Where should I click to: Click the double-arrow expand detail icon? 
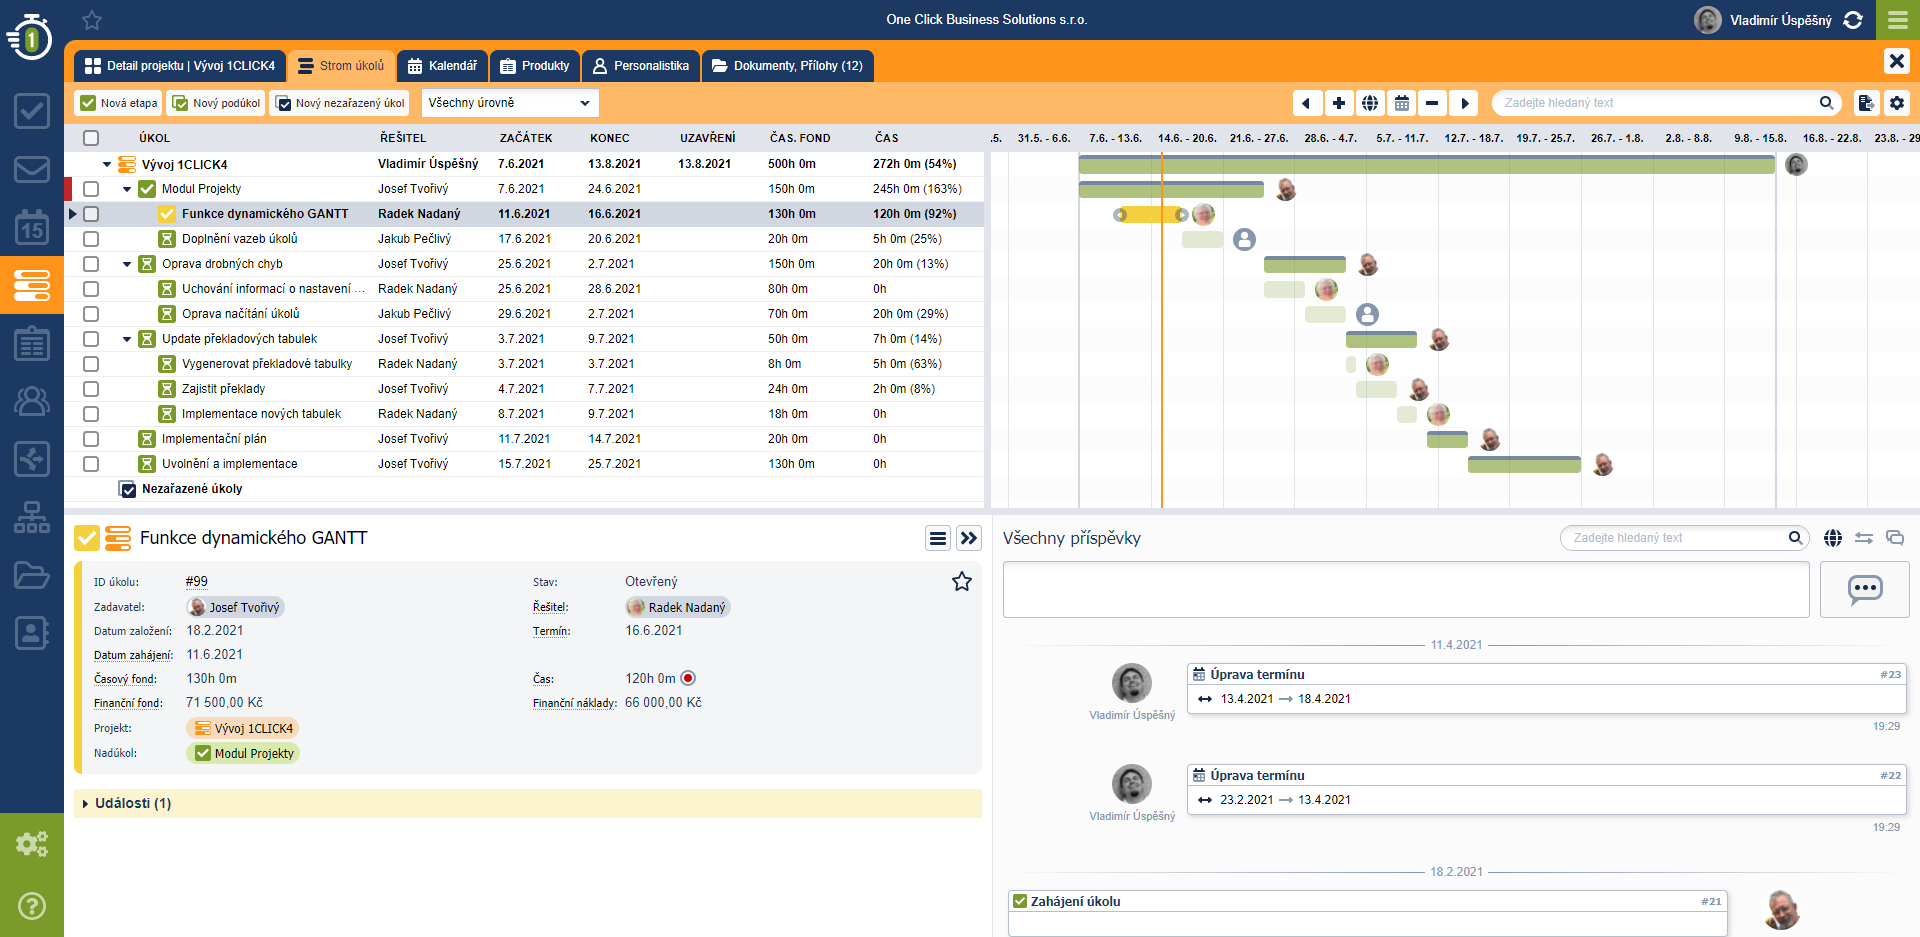[969, 539]
